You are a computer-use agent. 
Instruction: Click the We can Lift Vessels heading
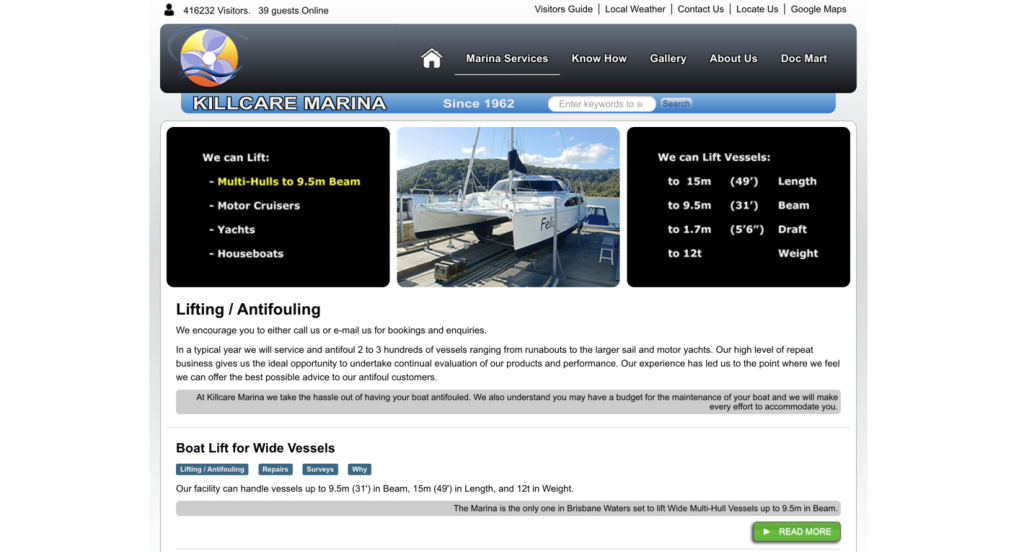tap(714, 157)
